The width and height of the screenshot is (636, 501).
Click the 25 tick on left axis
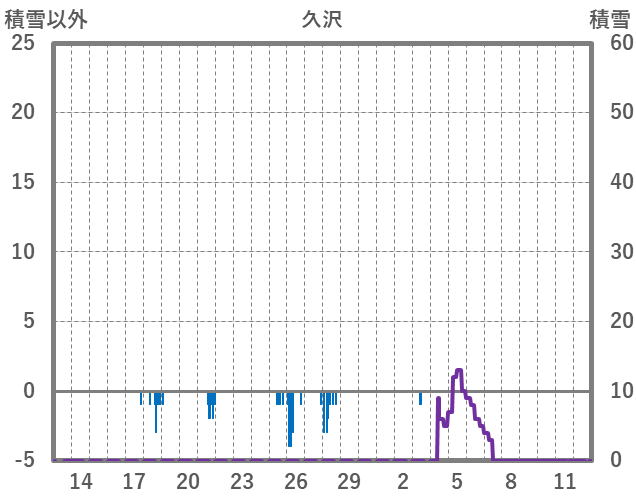coord(23,43)
